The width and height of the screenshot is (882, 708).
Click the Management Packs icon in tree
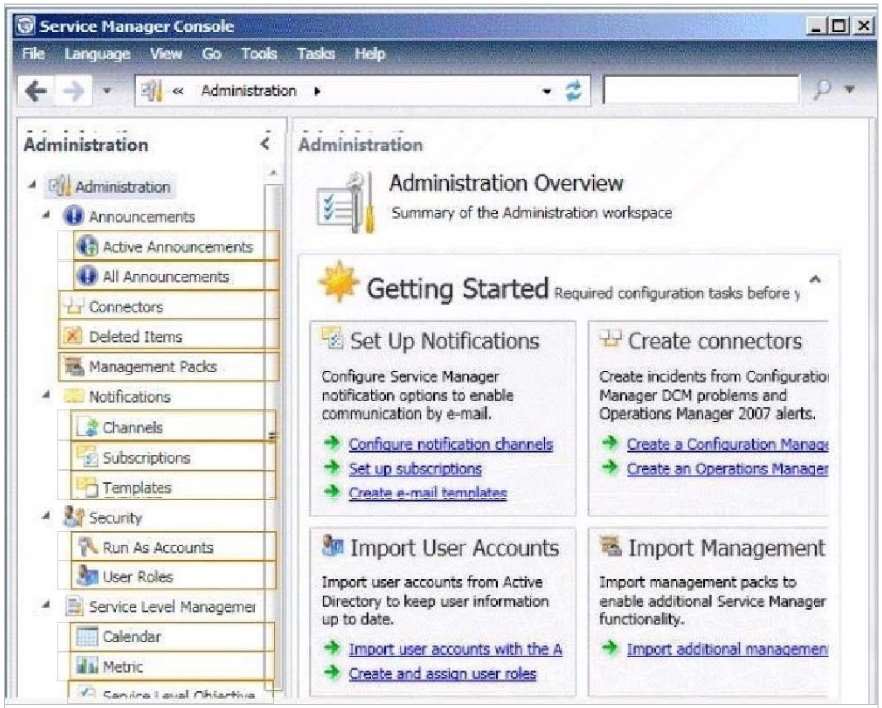74,366
